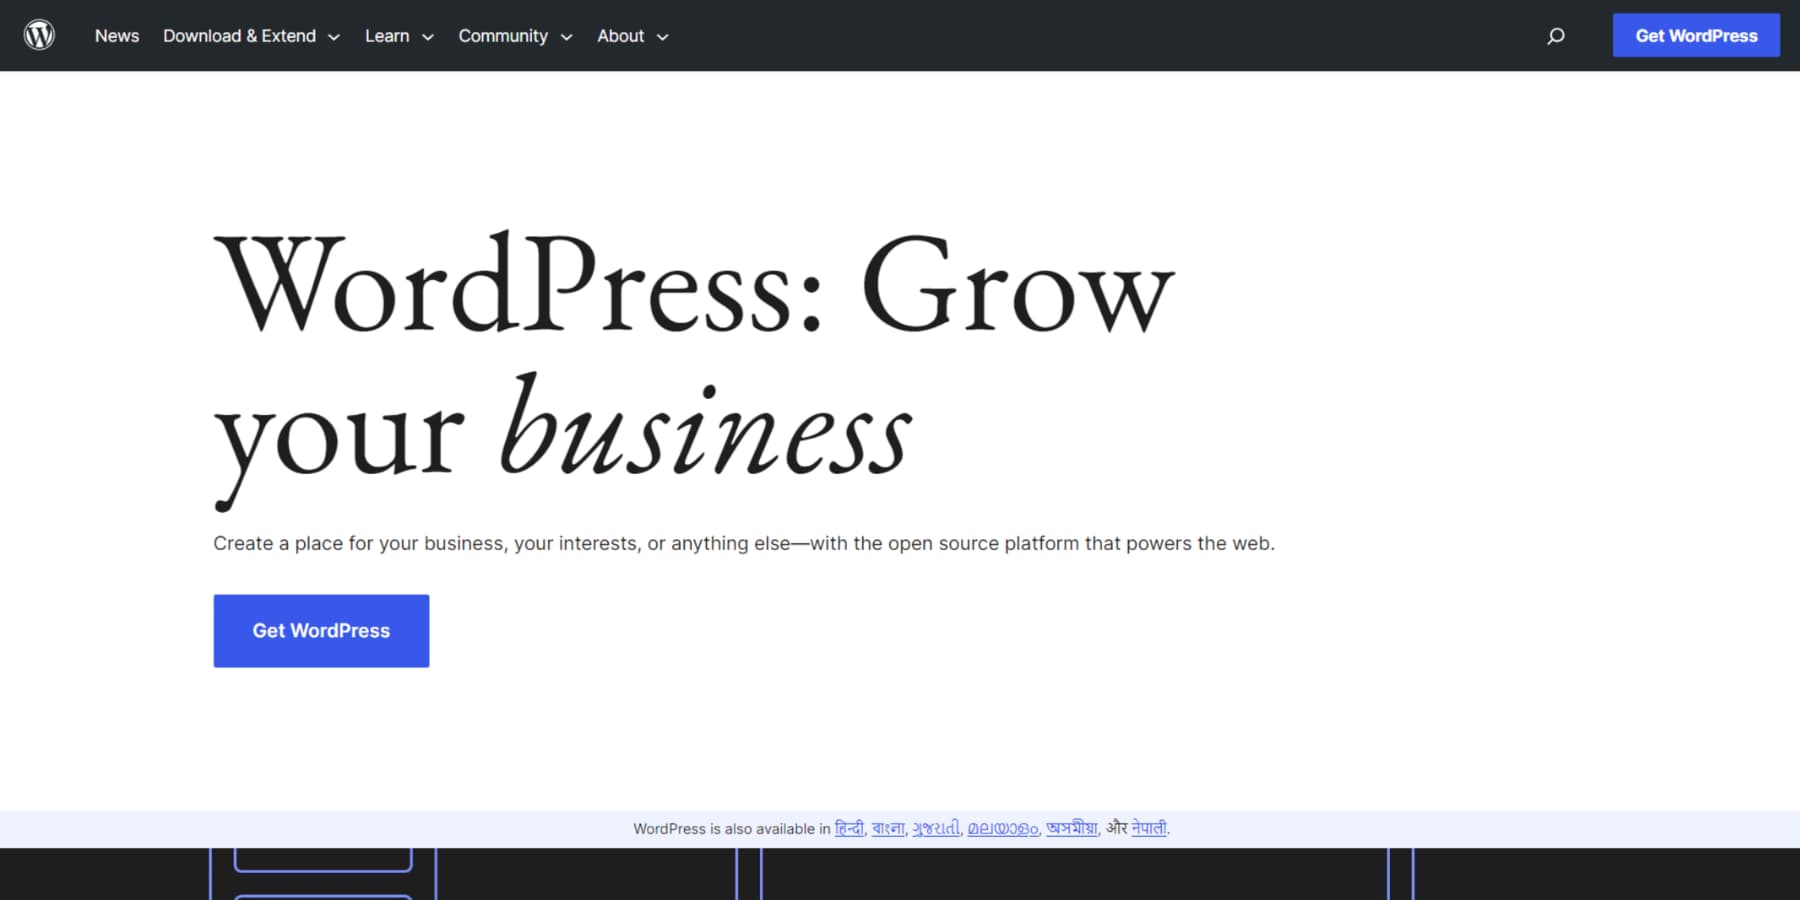The height and width of the screenshot is (900, 1800).
Task: Open the Community dropdown chevron
Action: tap(567, 37)
